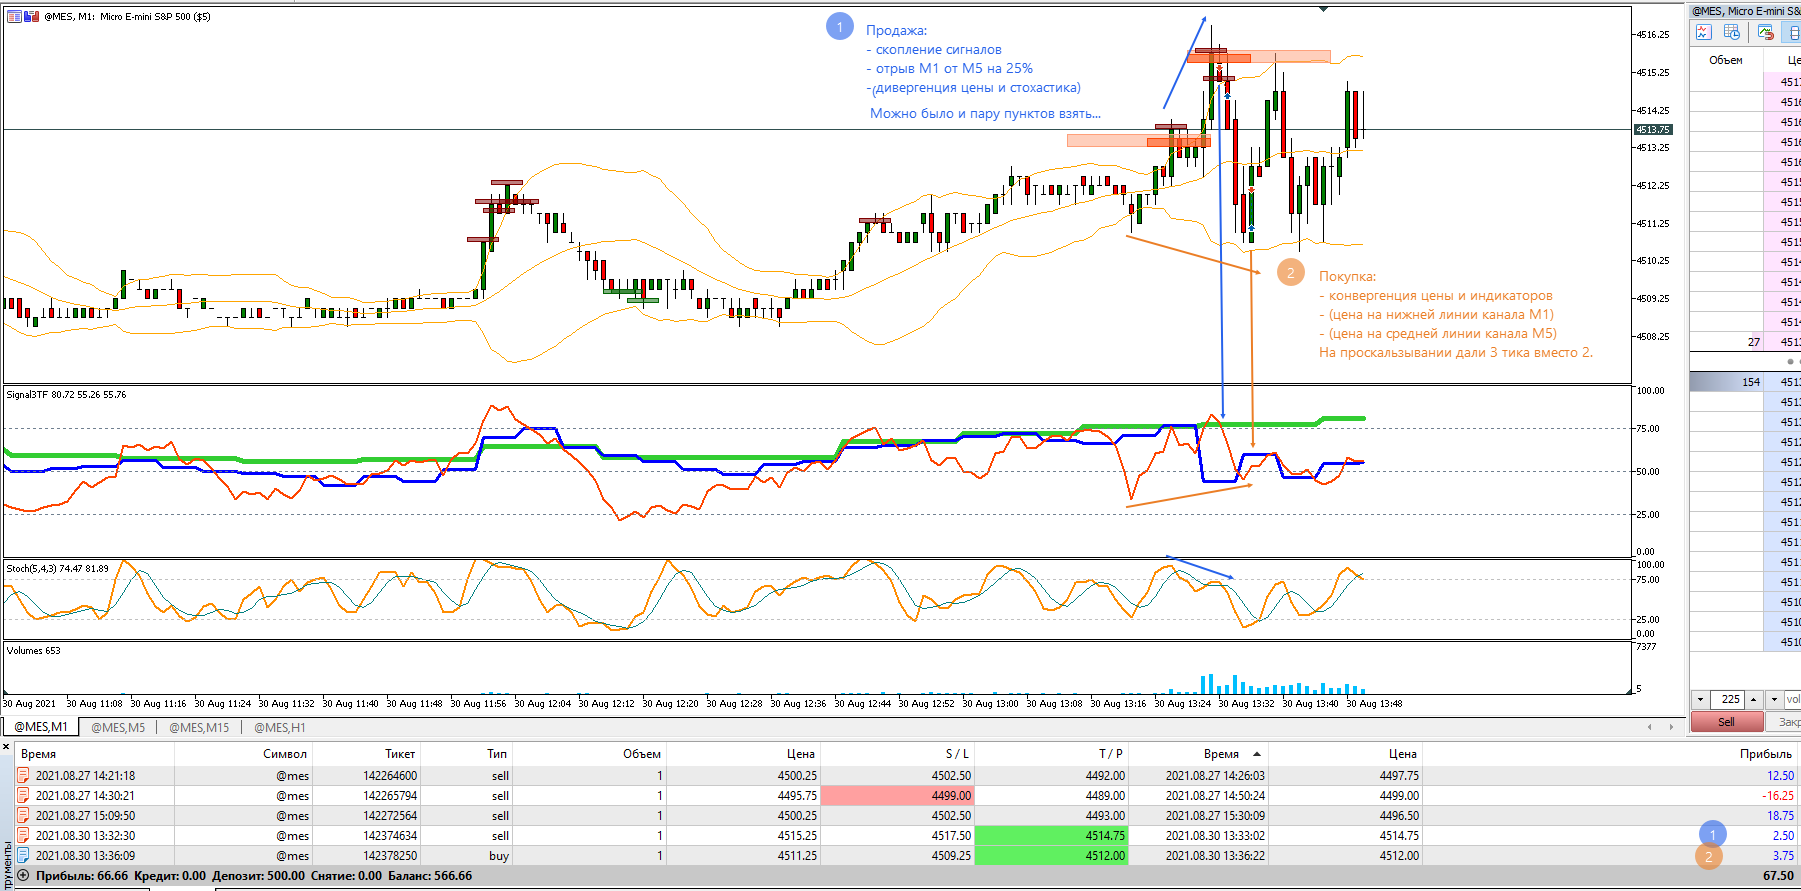Image resolution: width=1801 pixels, height=891 pixels.
Task: Click the blue circle marker 1 on chart
Action: [x=839, y=26]
